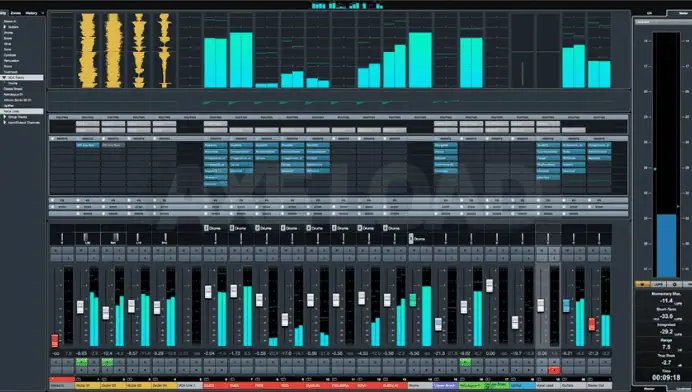Click the loudness time readout 00:09:18
This screenshot has width=692, height=392.
666,377
